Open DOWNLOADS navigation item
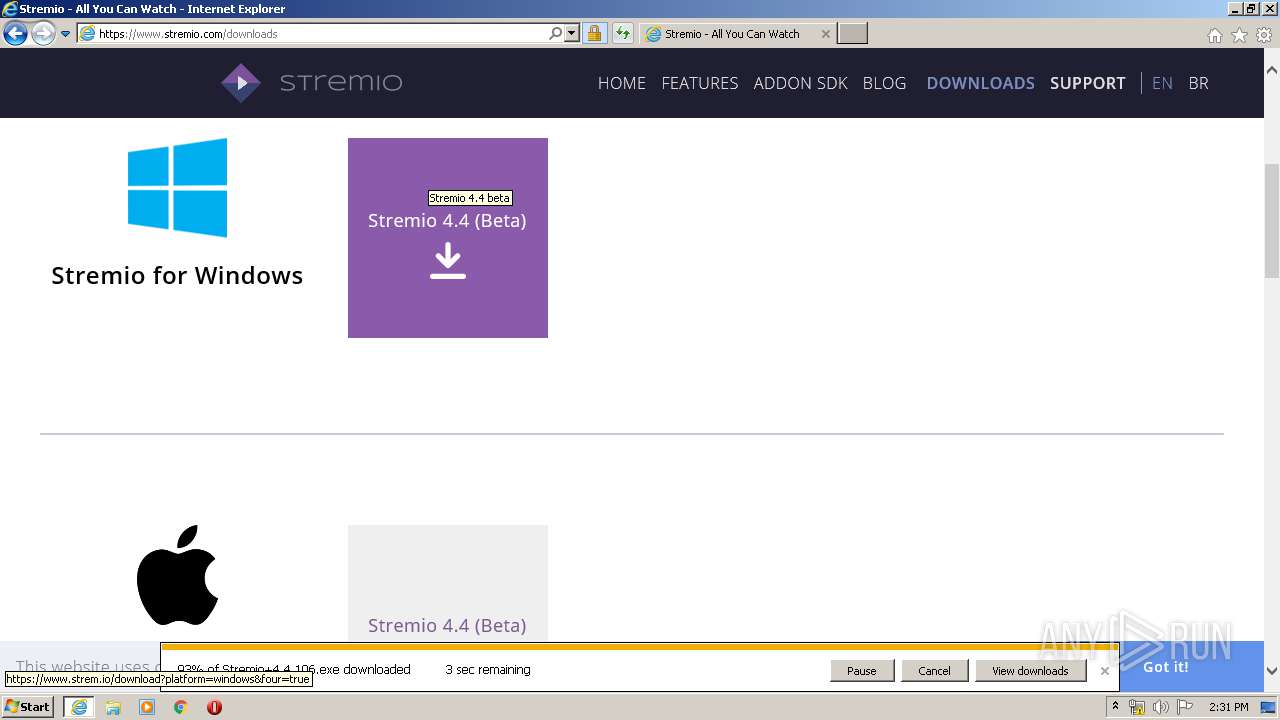The image size is (1280, 720). [x=980, y=83]
